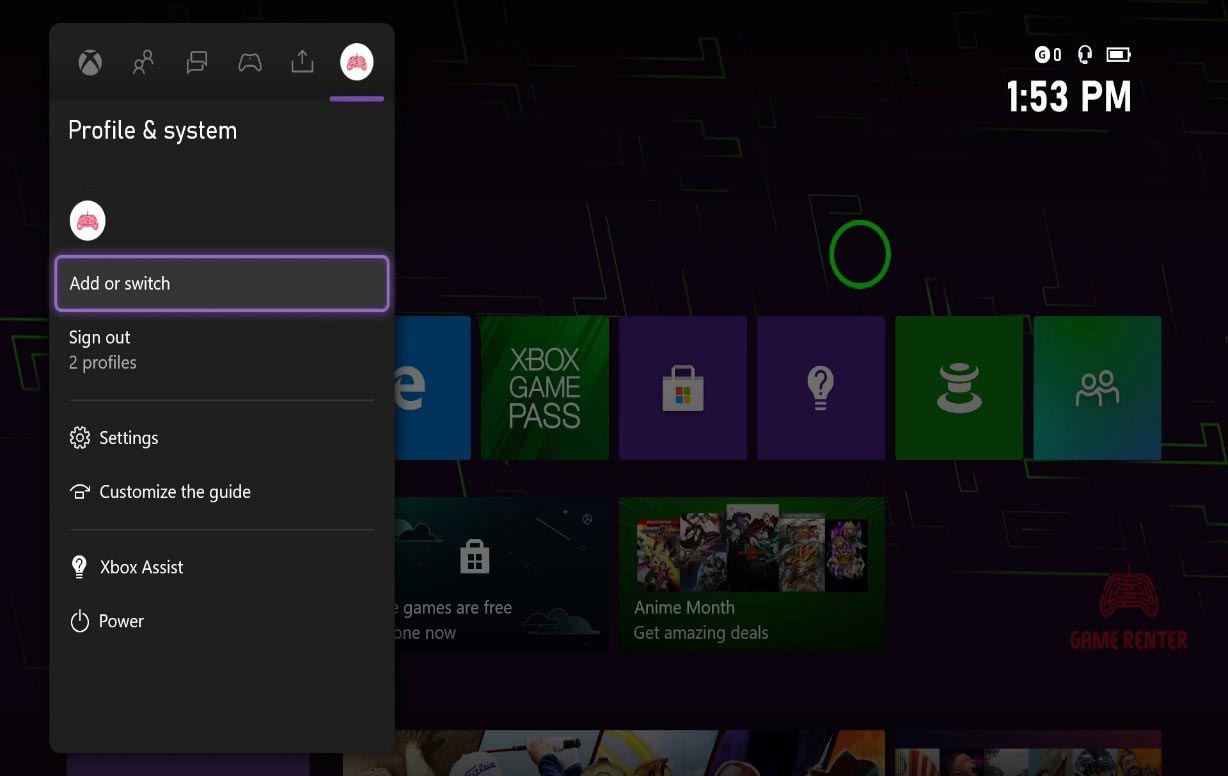
Task: Launch the Microsoft Store tile
Action: point(683,388)
